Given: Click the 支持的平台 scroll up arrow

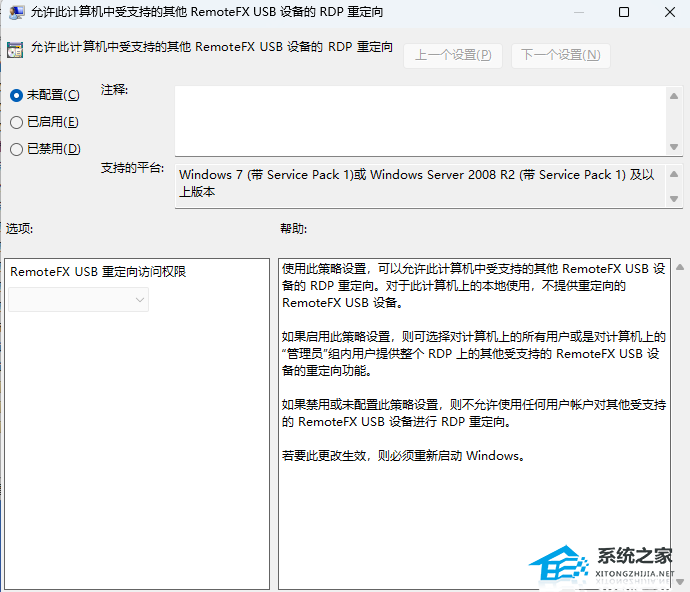Looking at the screenshot, I should coord(674,174).
